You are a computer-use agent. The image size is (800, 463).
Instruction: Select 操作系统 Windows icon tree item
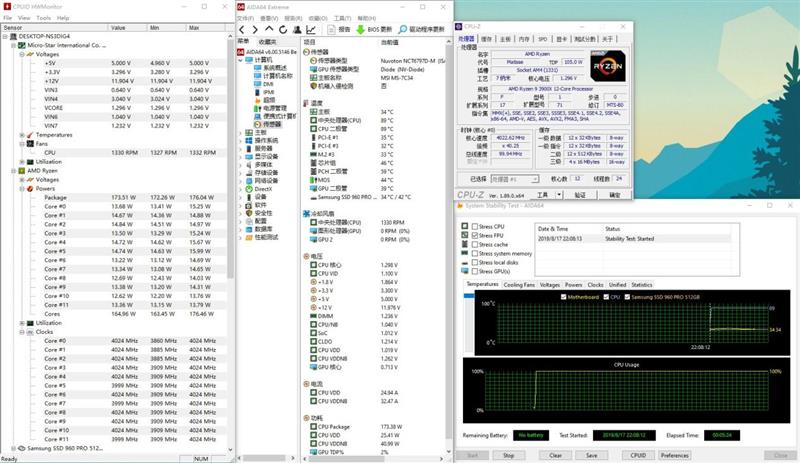tap(262, 140)
